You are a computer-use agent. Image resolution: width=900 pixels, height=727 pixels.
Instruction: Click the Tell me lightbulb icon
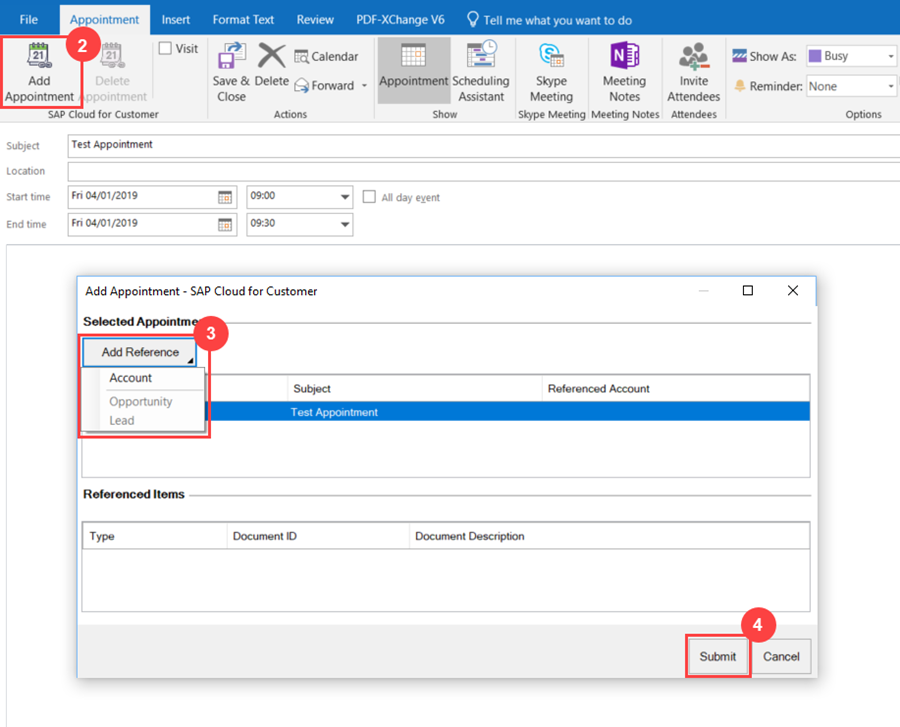[472, 20]
